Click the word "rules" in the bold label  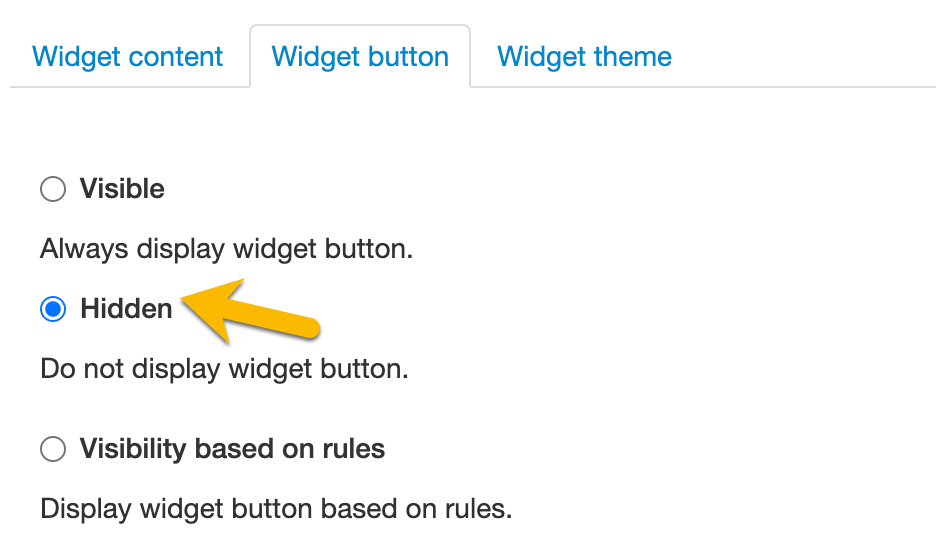350,449
